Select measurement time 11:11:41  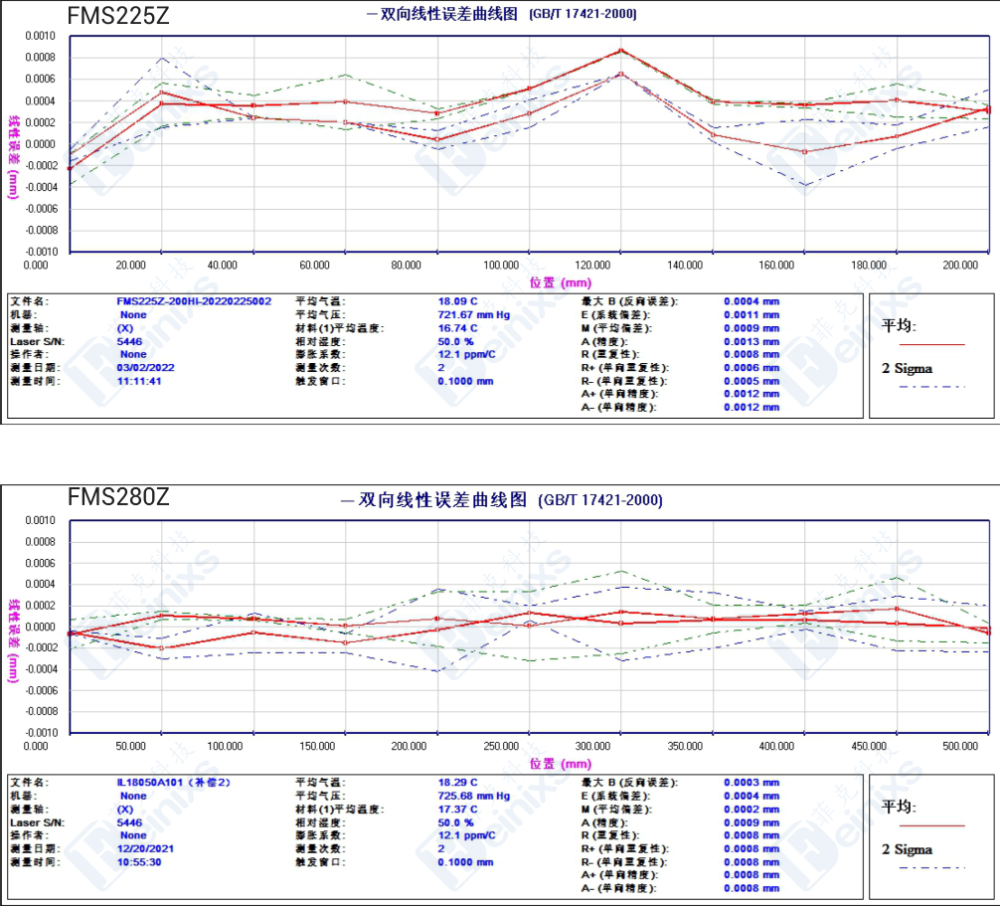tap(139, 381)
